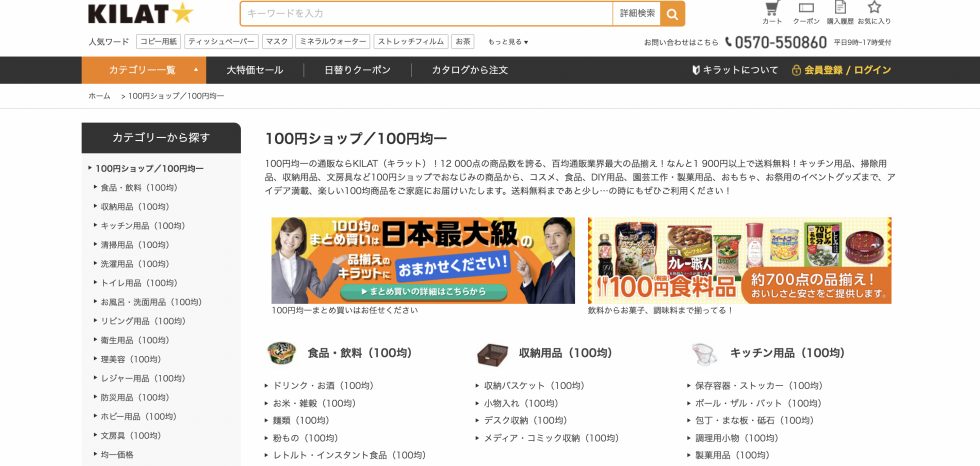980x466 pixels.
Task: Click the 収納用品 storage basket icon
Action: pyautogui.click(x=492, y=353)
